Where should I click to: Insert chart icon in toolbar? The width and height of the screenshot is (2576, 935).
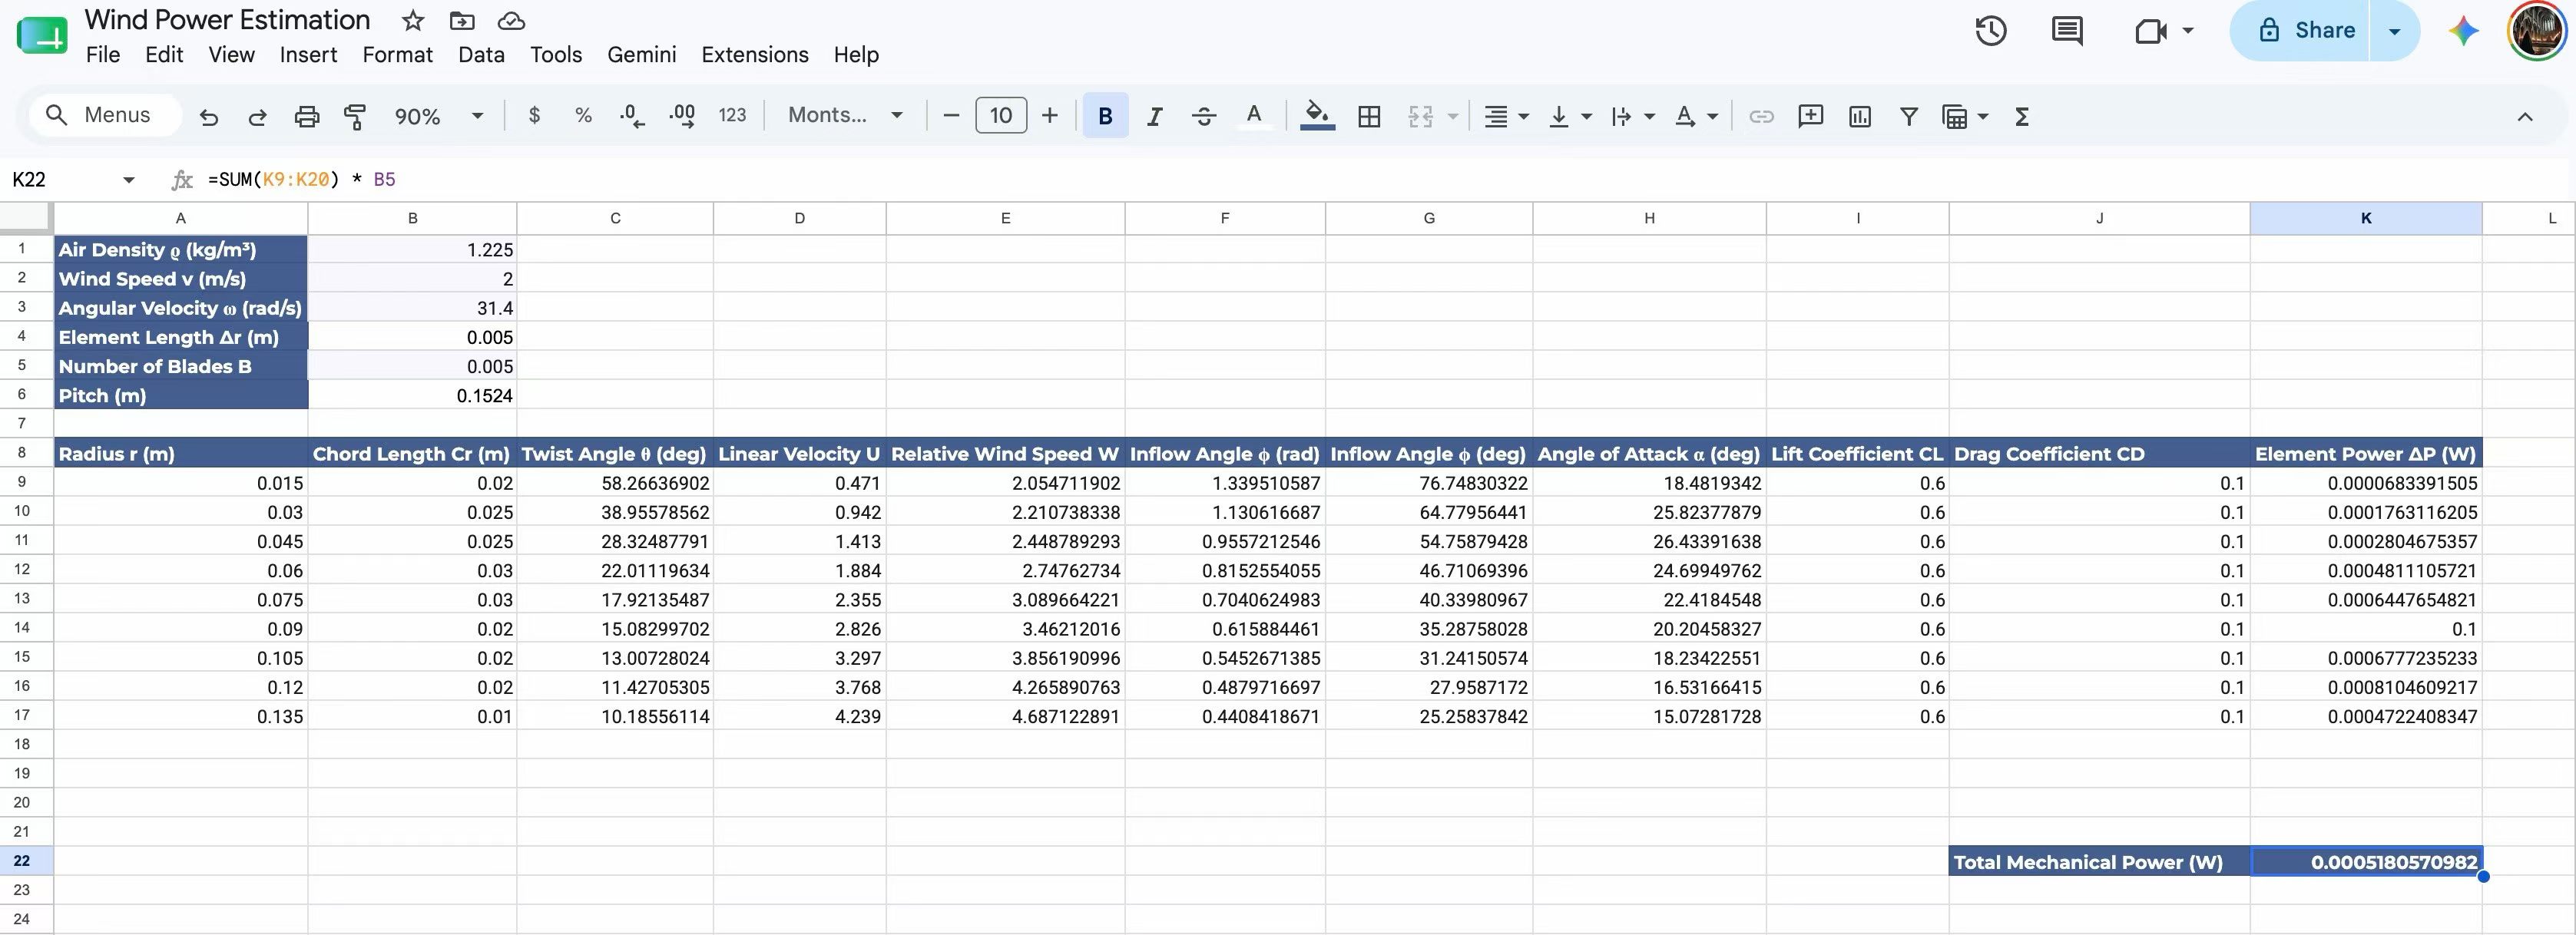pyautogui.click(x=1860, y=116)
